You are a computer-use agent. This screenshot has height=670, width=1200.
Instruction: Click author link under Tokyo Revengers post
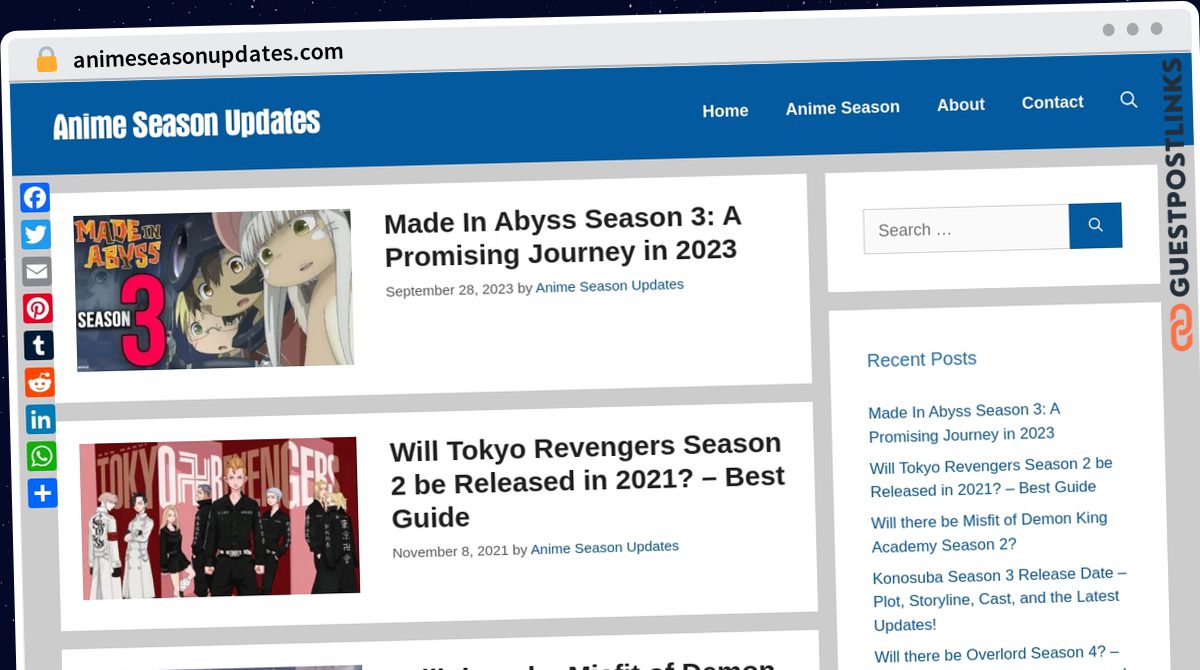coord(605,548)
